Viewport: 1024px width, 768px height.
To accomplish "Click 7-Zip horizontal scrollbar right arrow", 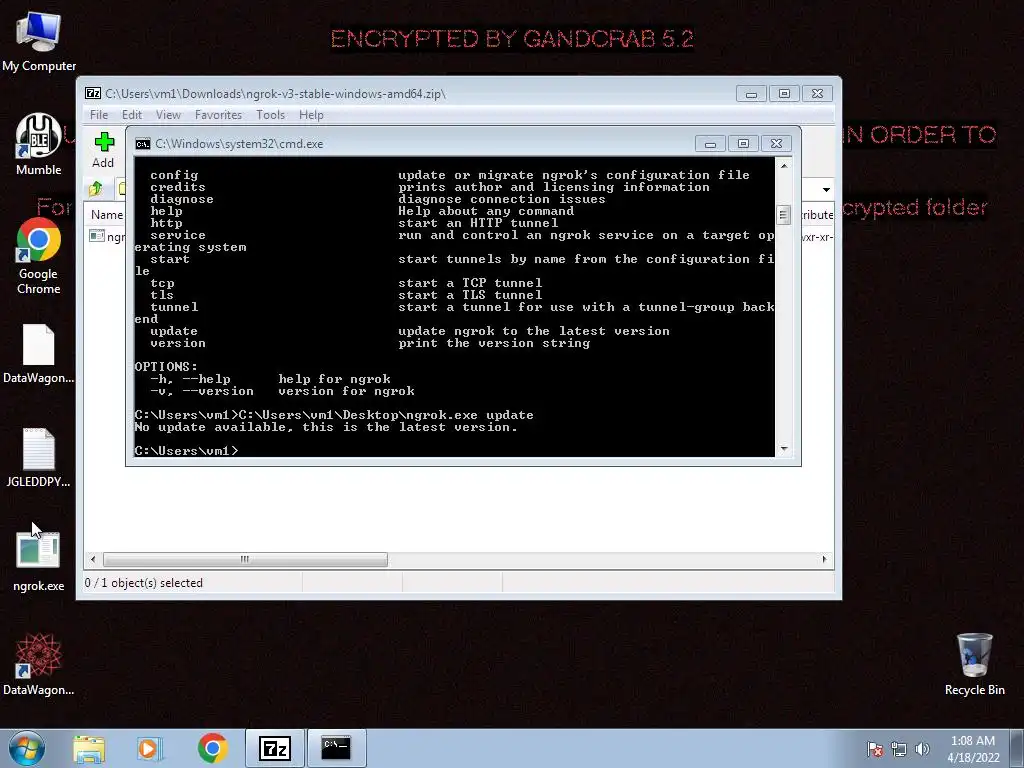I will (x=824, y=560).
